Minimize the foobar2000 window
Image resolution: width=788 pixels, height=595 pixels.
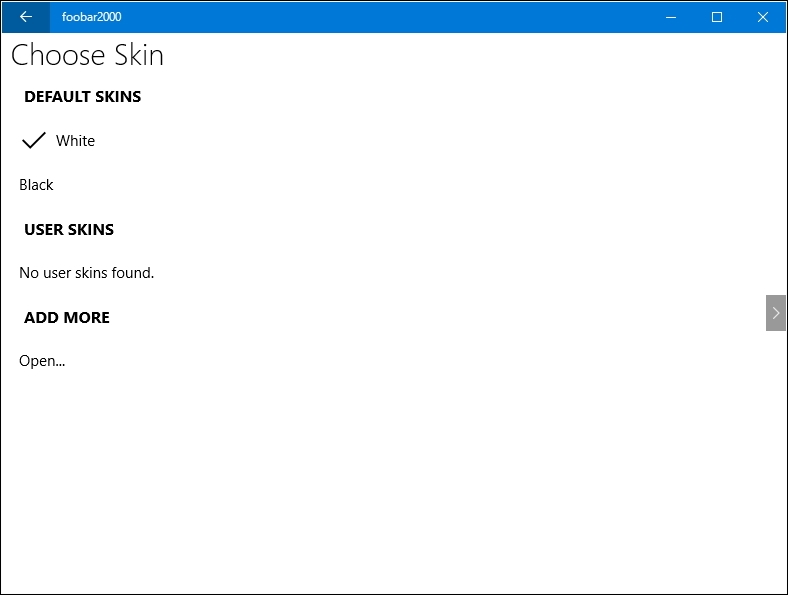point(671,17)
